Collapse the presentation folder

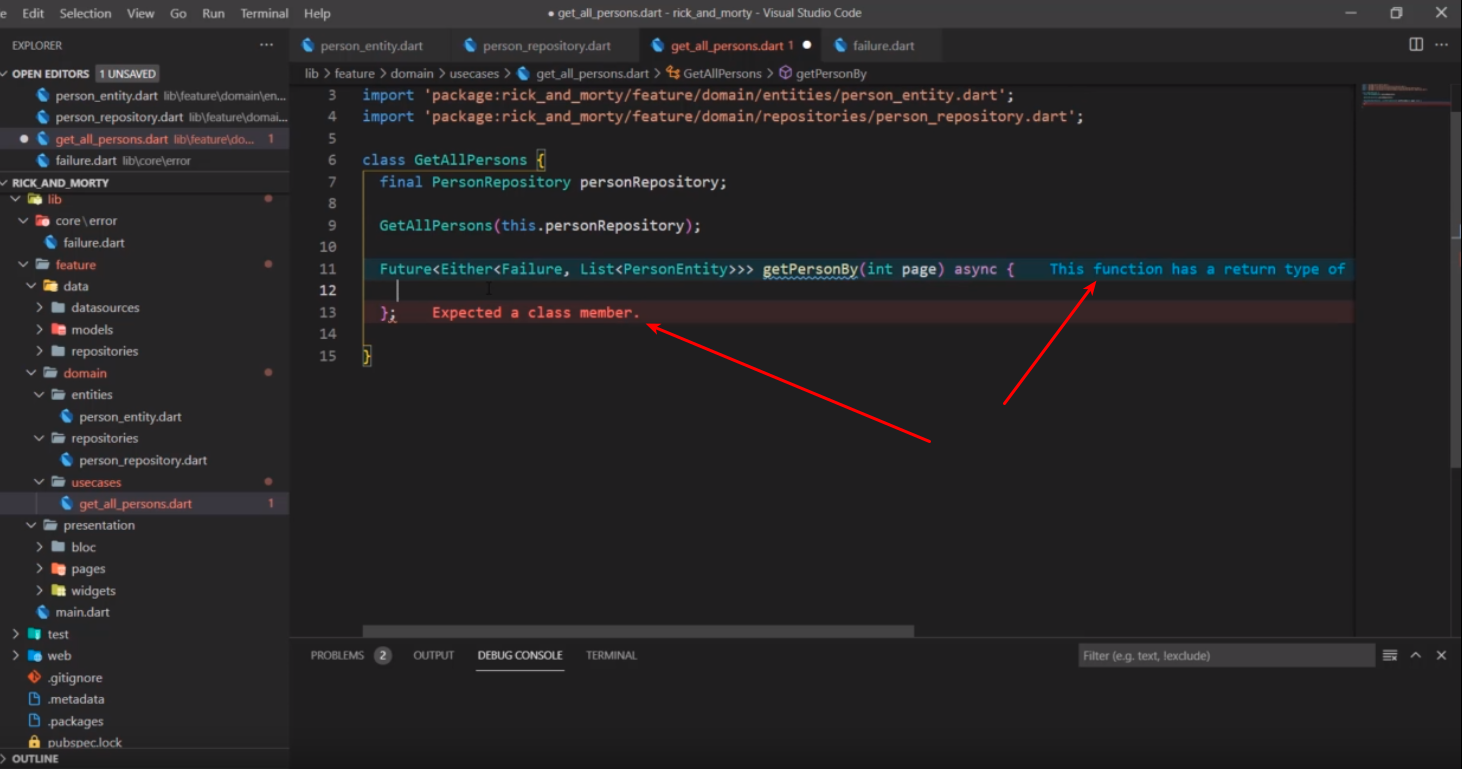(31, 525)
